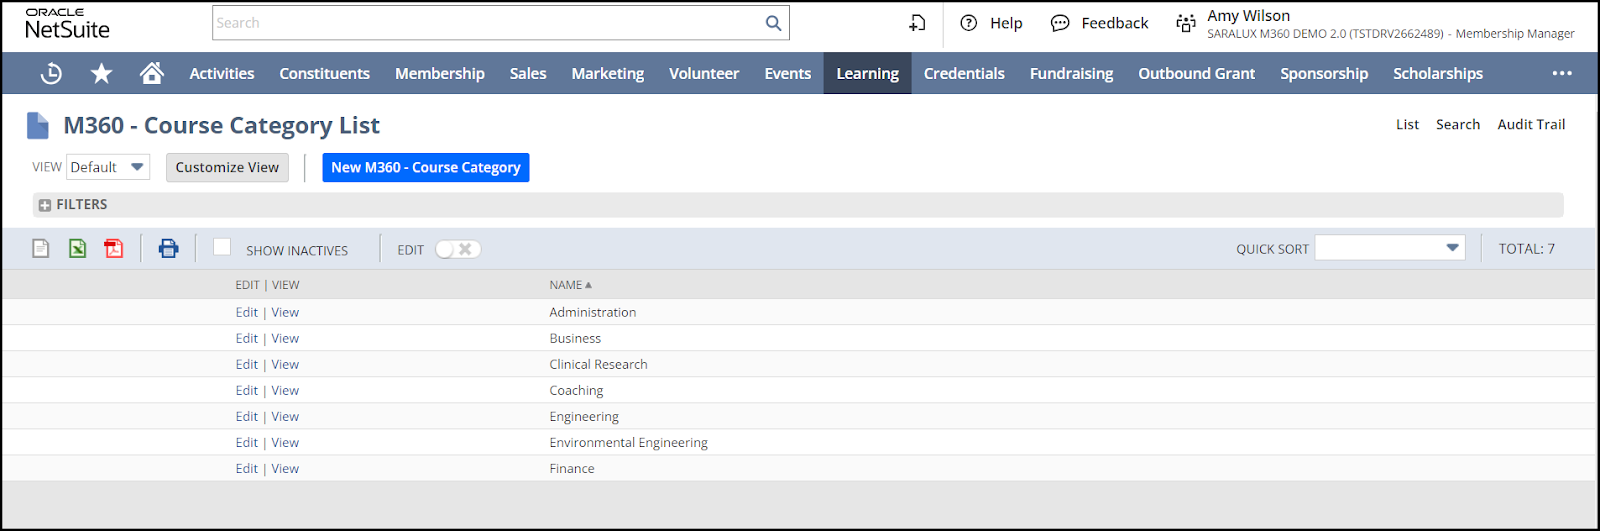The width and height of the screenshot is (1600, 531).
Task: Open the Recent Records clock icon
Action: point(51,73)
